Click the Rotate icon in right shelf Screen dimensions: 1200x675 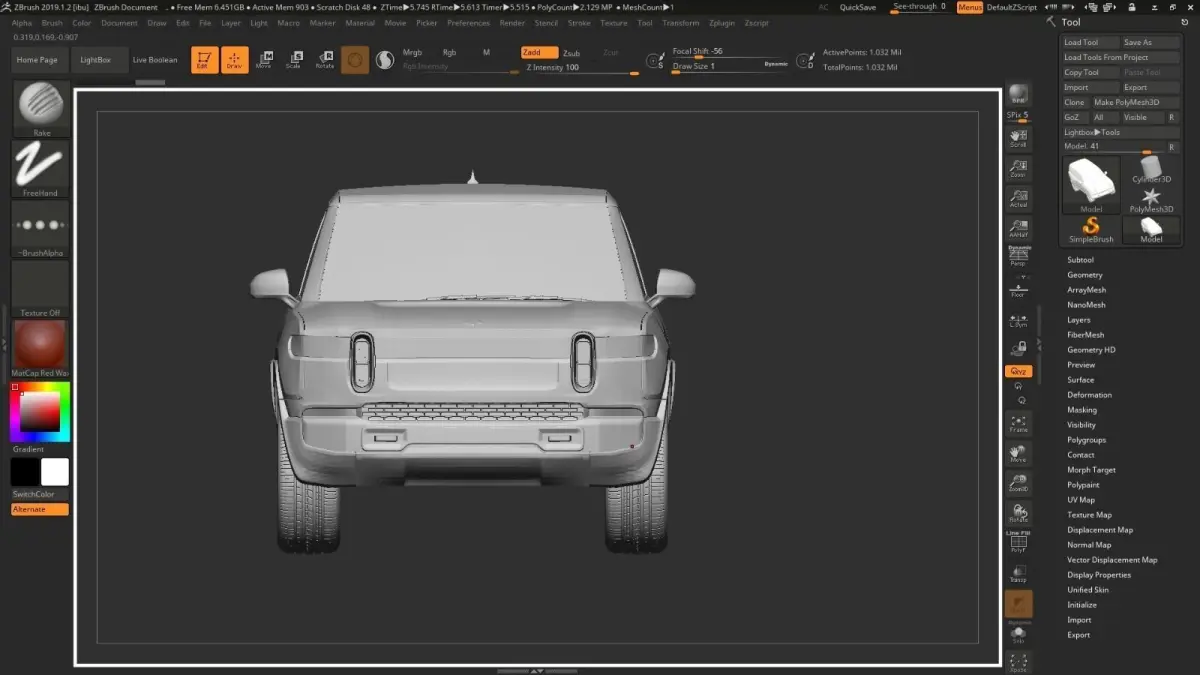1018,513
